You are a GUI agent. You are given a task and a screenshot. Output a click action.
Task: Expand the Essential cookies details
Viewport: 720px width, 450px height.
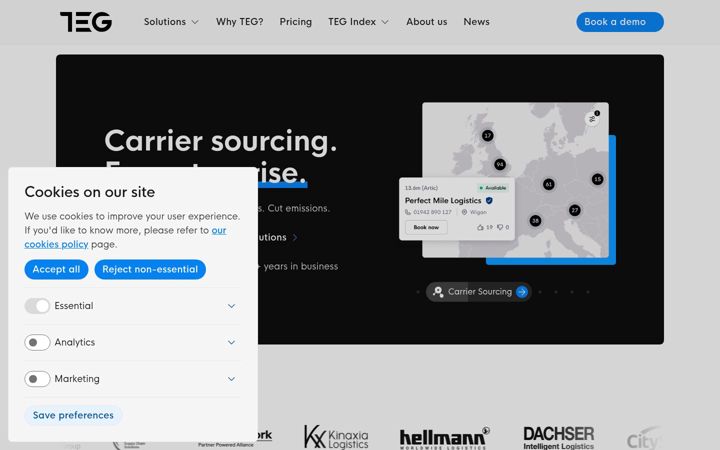231,306
